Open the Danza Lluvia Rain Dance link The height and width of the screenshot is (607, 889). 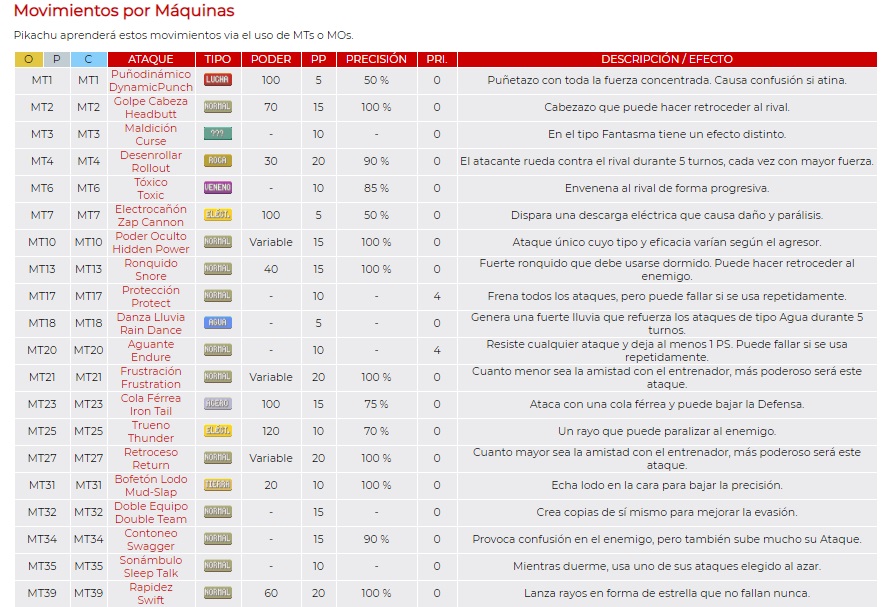click(x=151, y=323)
